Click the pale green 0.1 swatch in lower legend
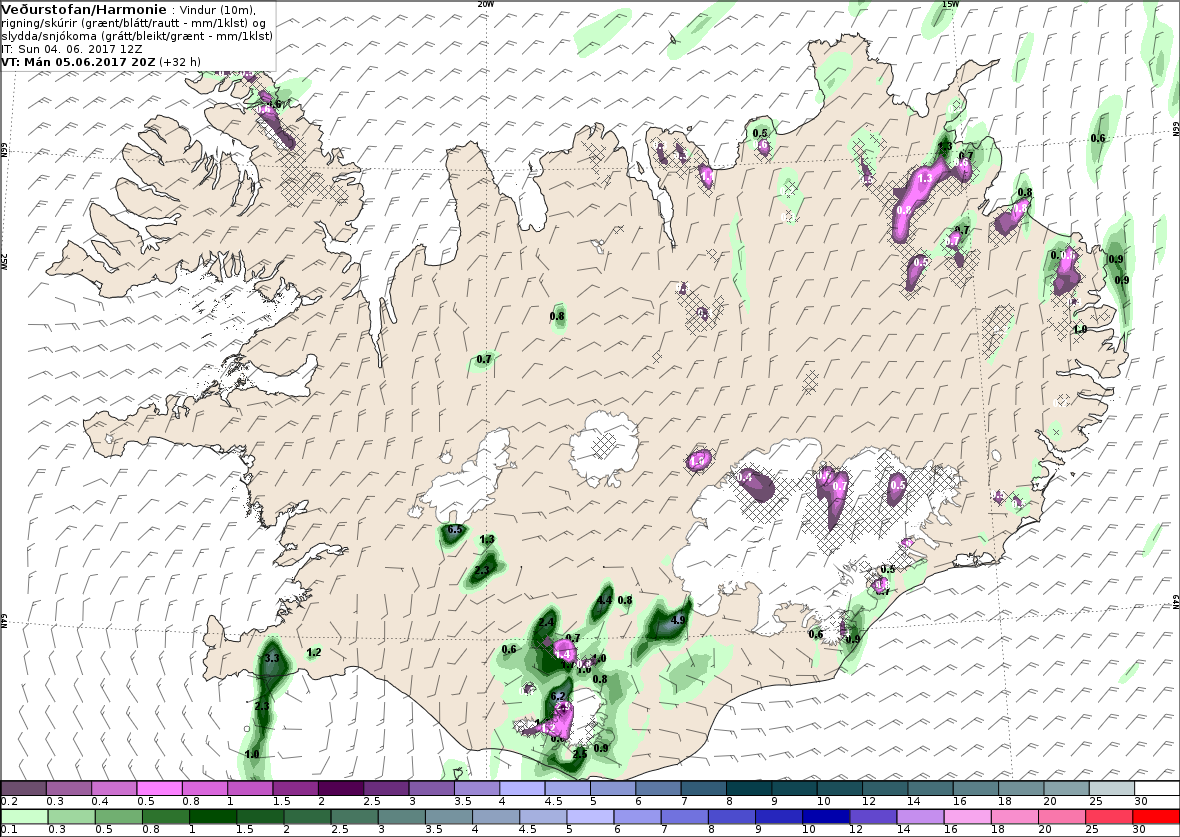Viewport: 1180px width, 837px height. 24,817
